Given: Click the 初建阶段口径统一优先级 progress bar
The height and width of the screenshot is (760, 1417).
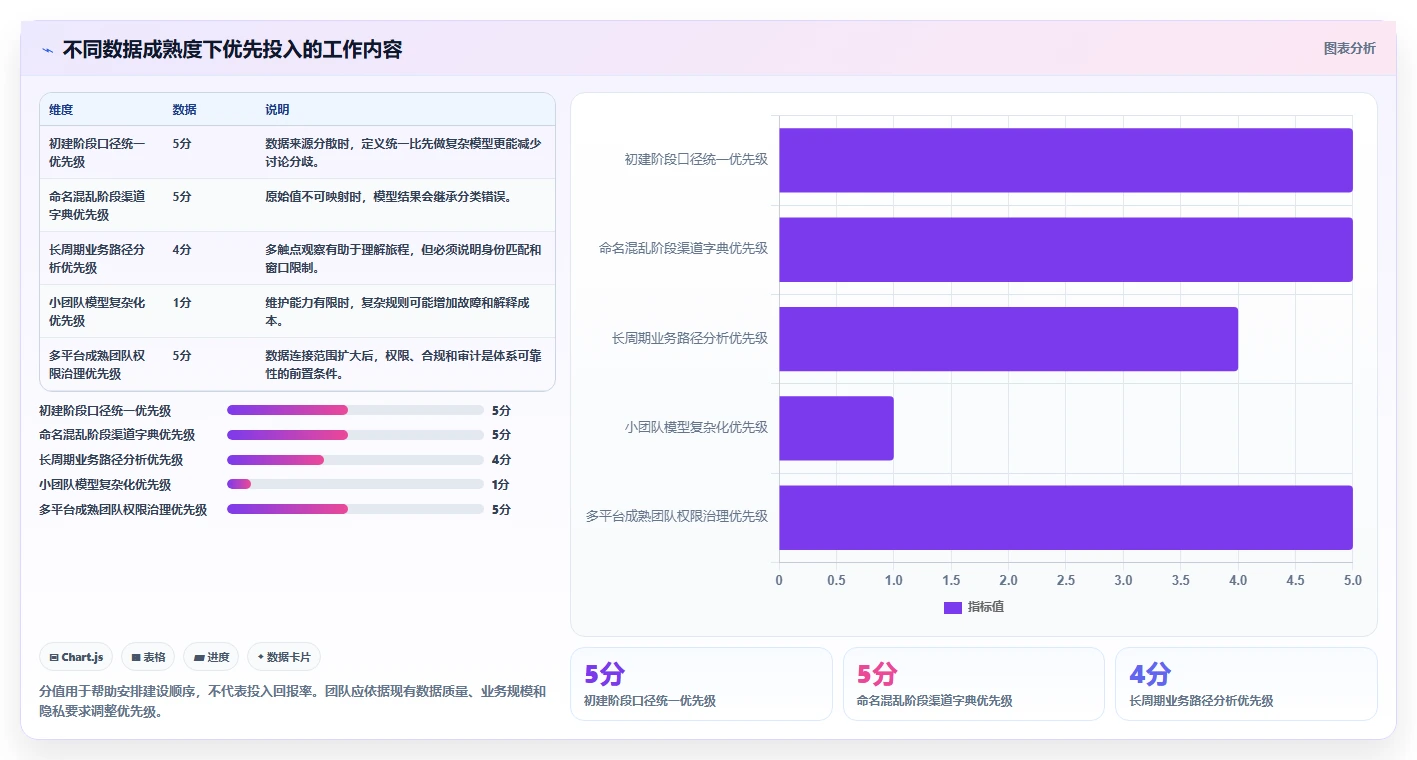Looking at the screenshot, I should 355,410.
